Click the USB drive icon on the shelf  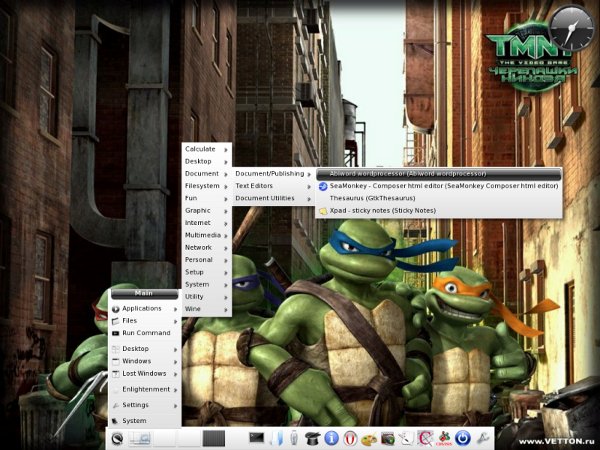pos(294,439)
